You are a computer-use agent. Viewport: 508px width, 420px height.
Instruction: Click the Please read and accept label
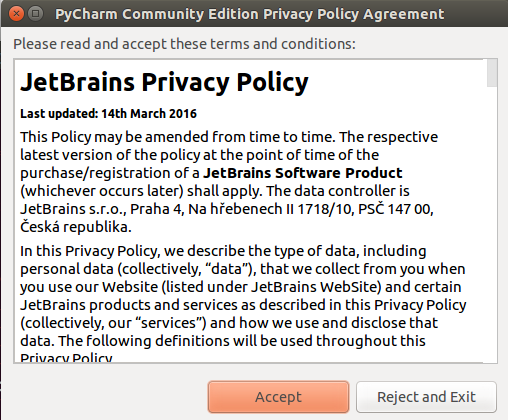[184, 44]
